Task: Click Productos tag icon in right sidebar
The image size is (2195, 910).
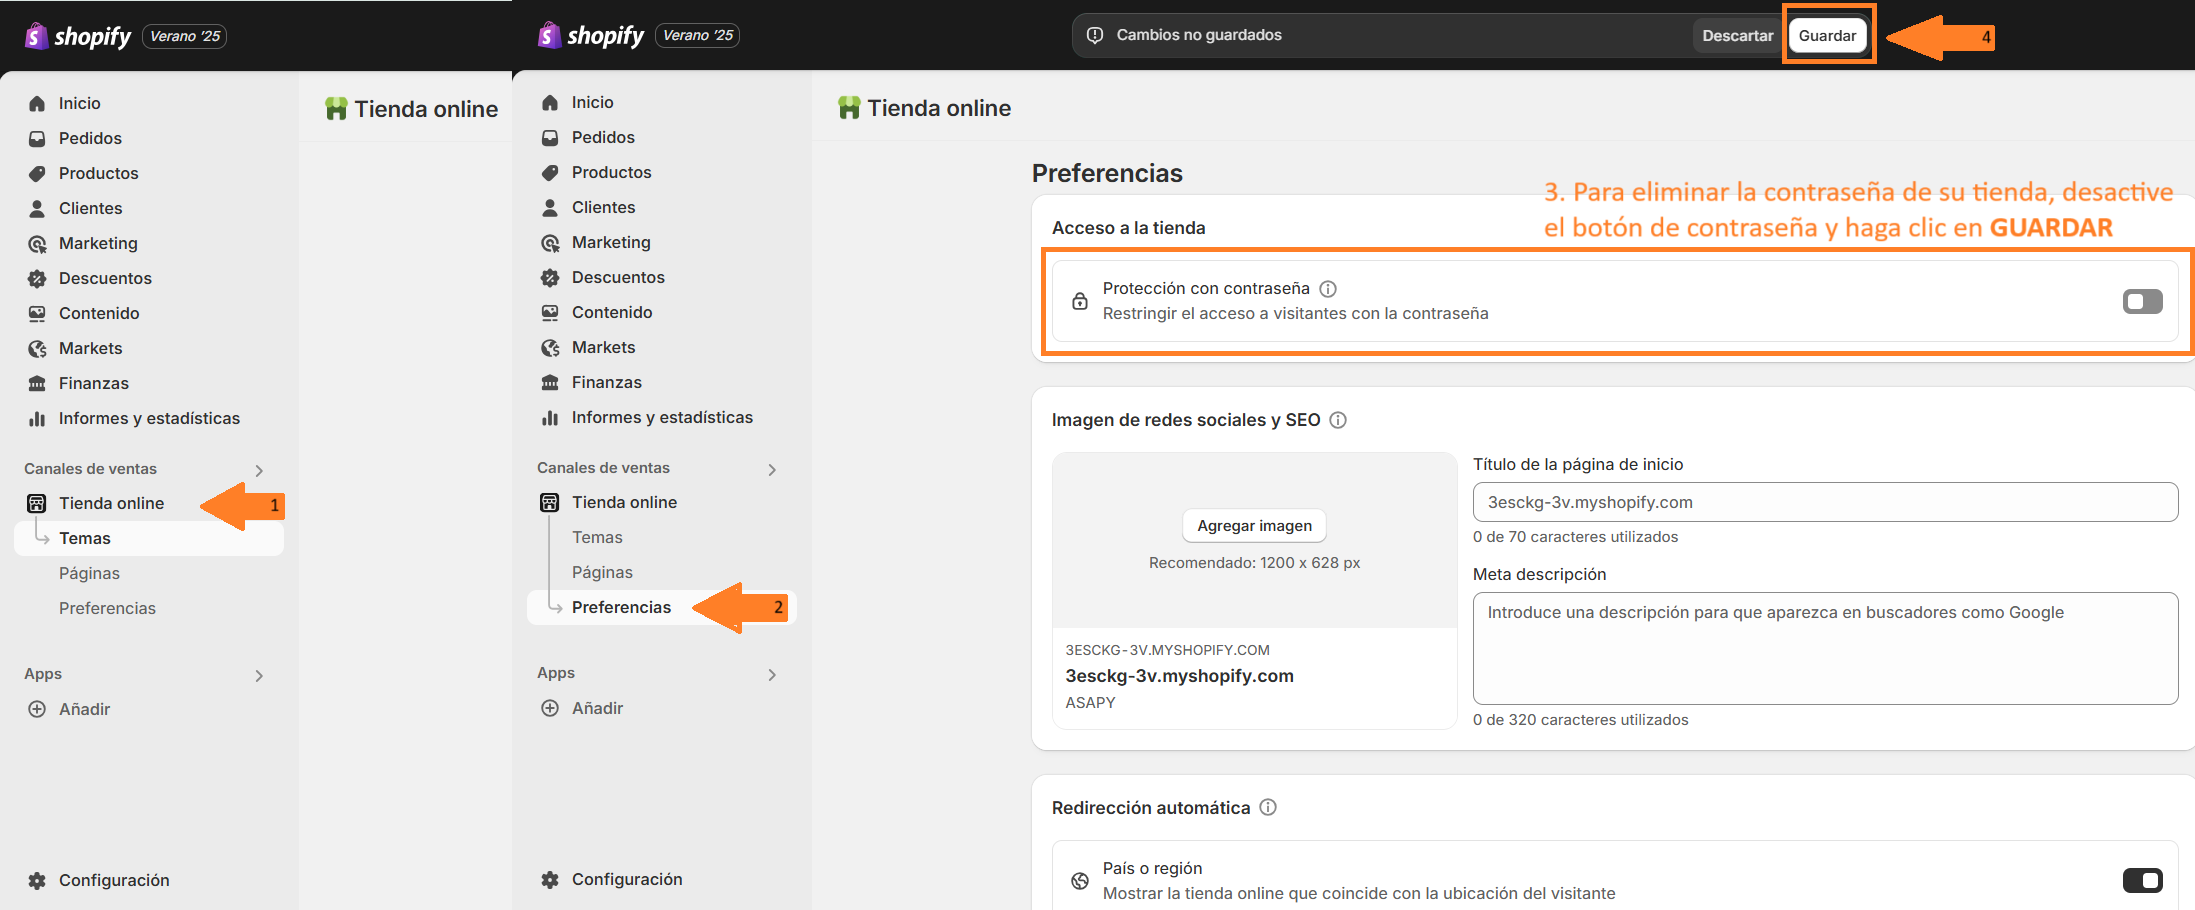Action: pyautogui.click(x=550, y=172)
